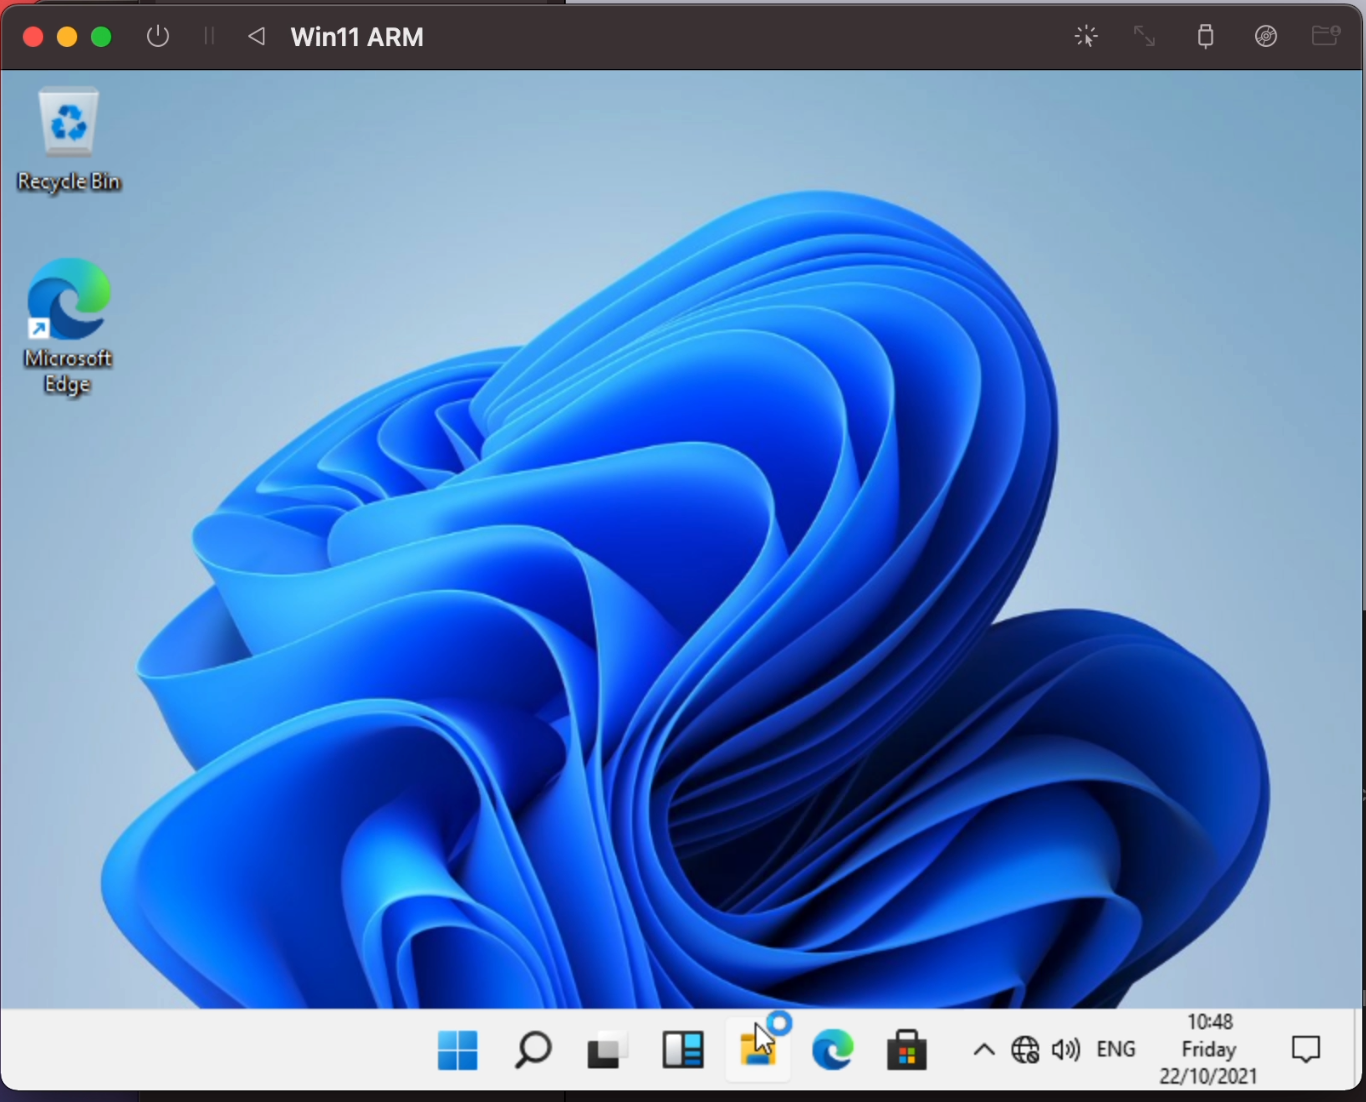Viewport: 1366px width, 1102px height.
Task: Toggle cursor capture in the UTM toolbar
Action: click(x=1085, y=36)
